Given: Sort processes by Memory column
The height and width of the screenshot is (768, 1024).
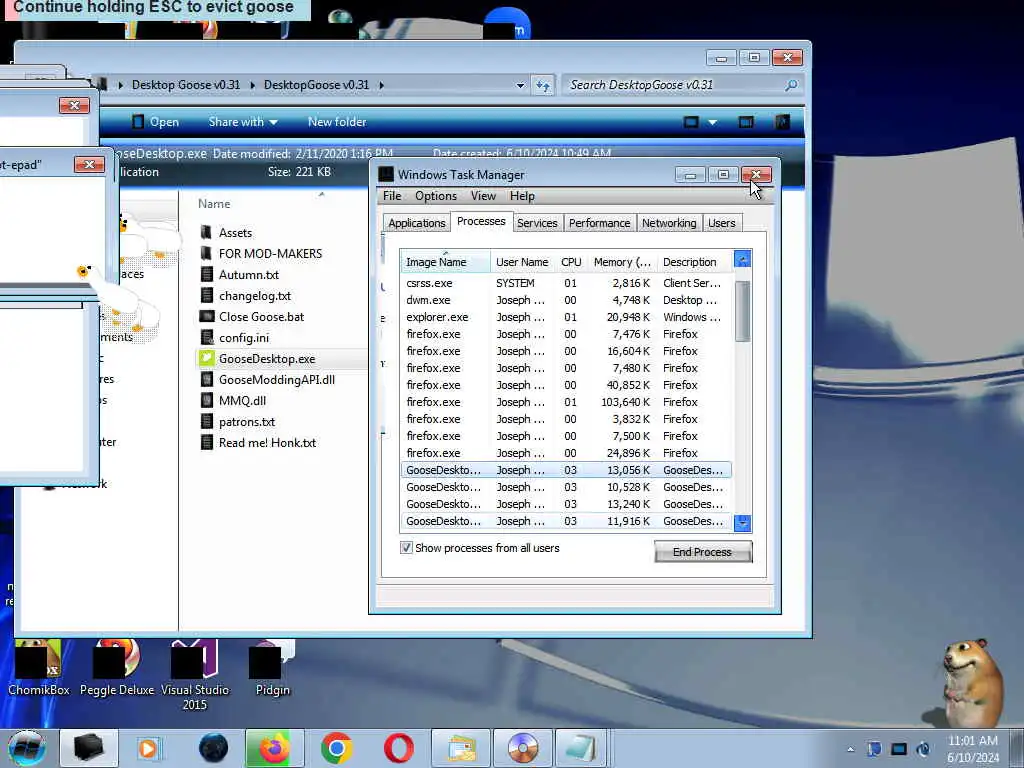Looking at the screenshot, I should [622, 262].
